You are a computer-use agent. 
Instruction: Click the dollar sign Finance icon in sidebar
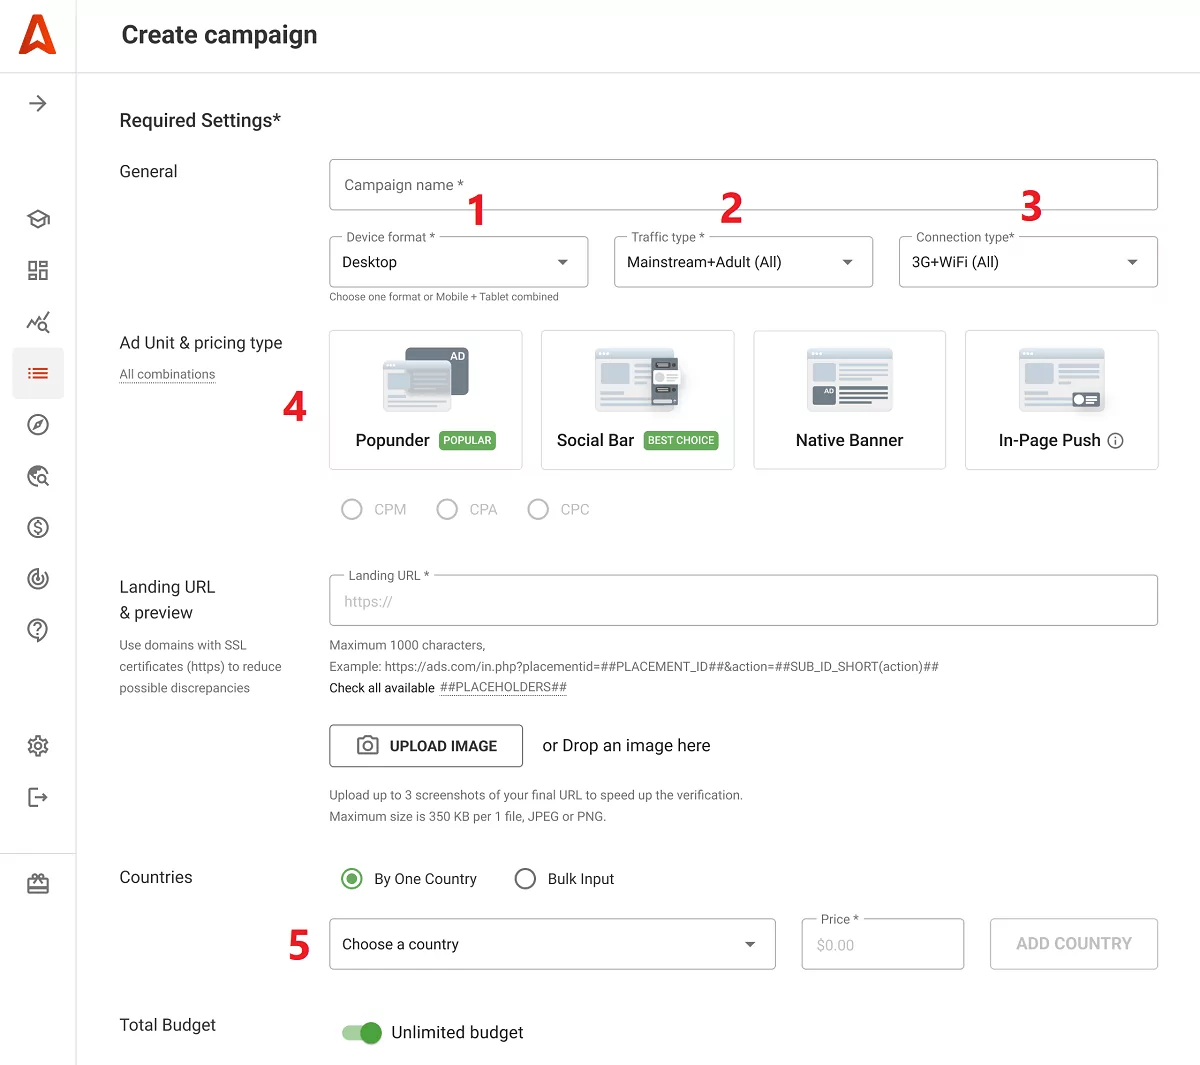coord(37,527)
